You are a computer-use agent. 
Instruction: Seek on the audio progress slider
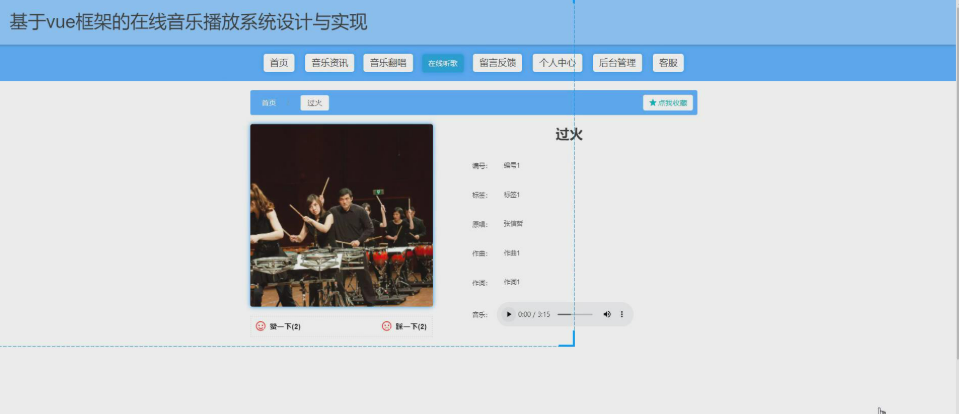click(575, 314)
